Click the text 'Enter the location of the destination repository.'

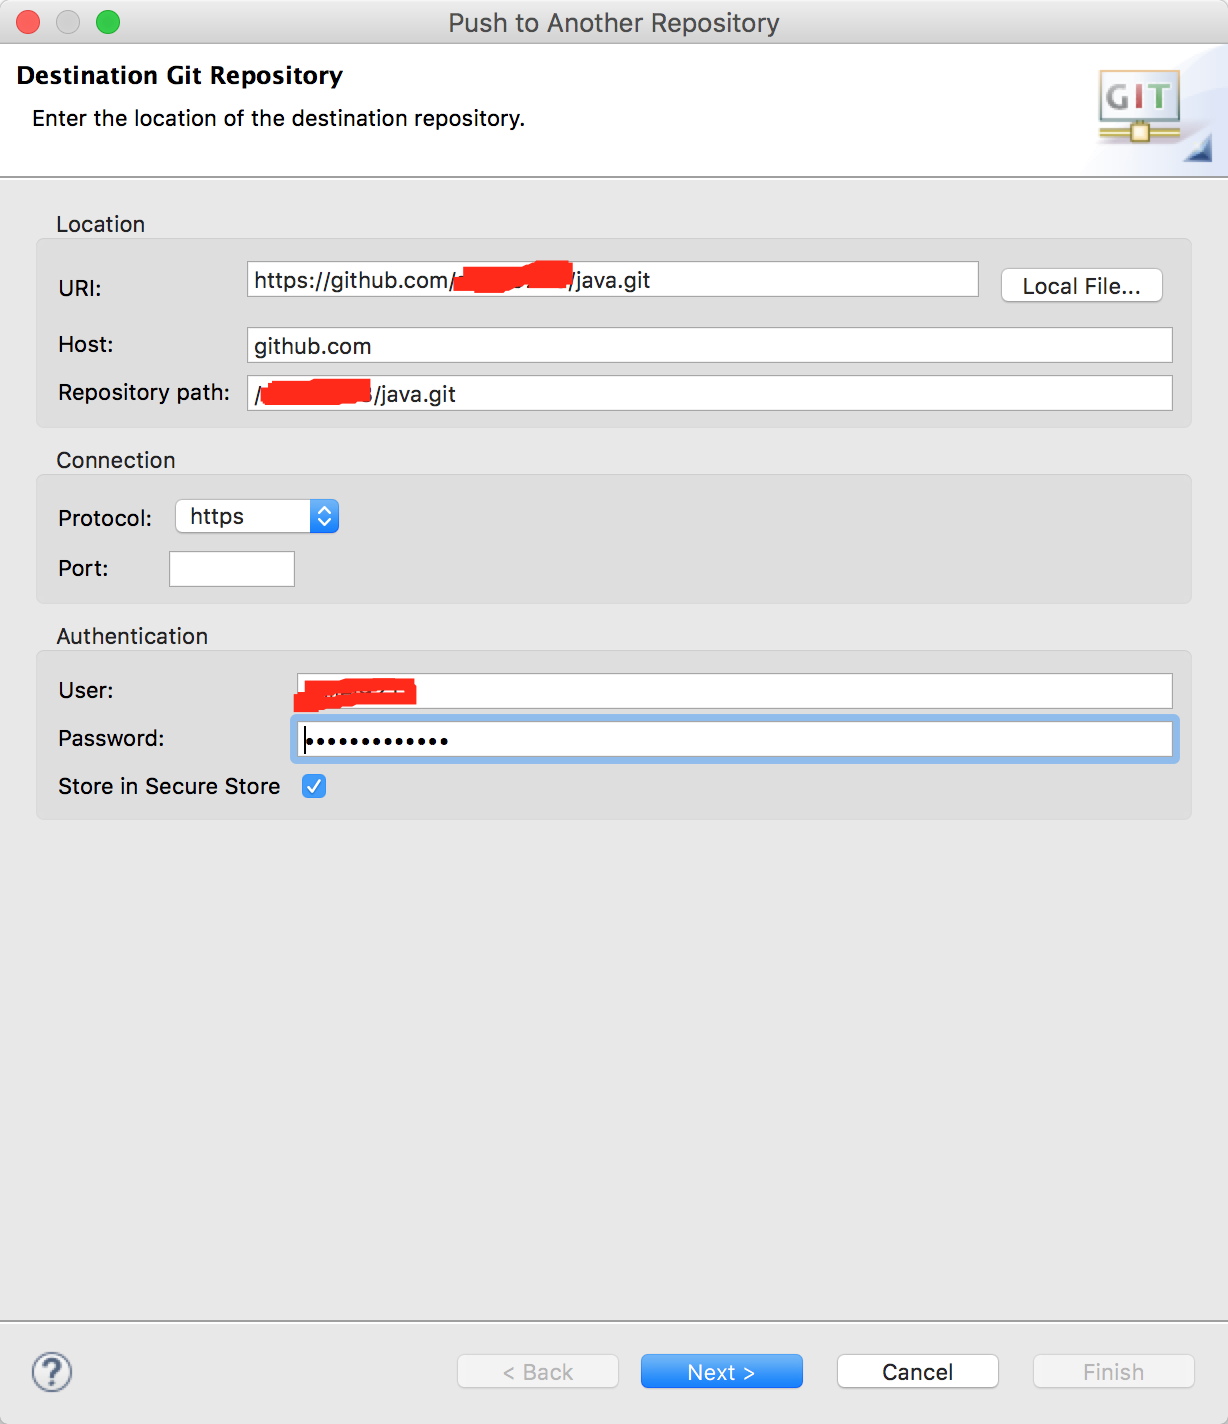[x=278, y=119]
